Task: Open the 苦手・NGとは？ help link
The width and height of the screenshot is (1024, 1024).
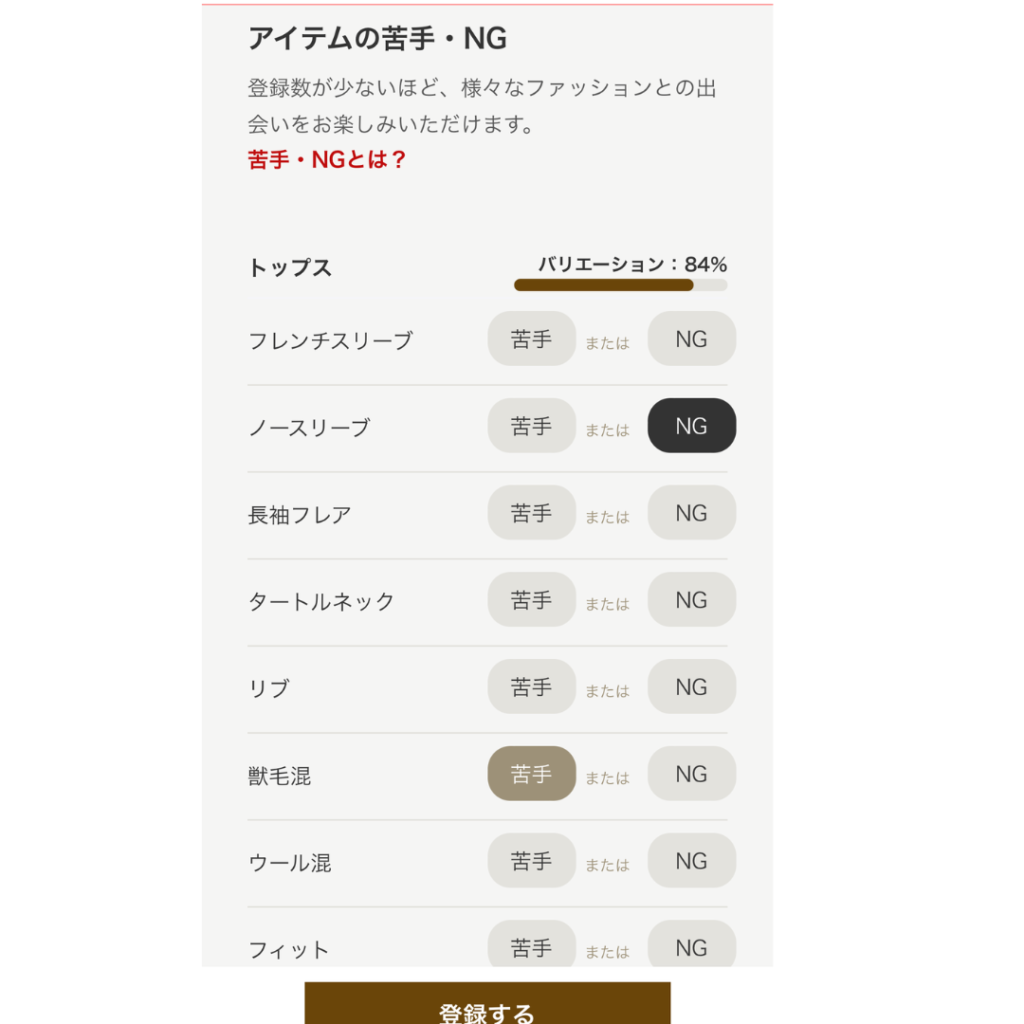Action: [x=327, y=160]
